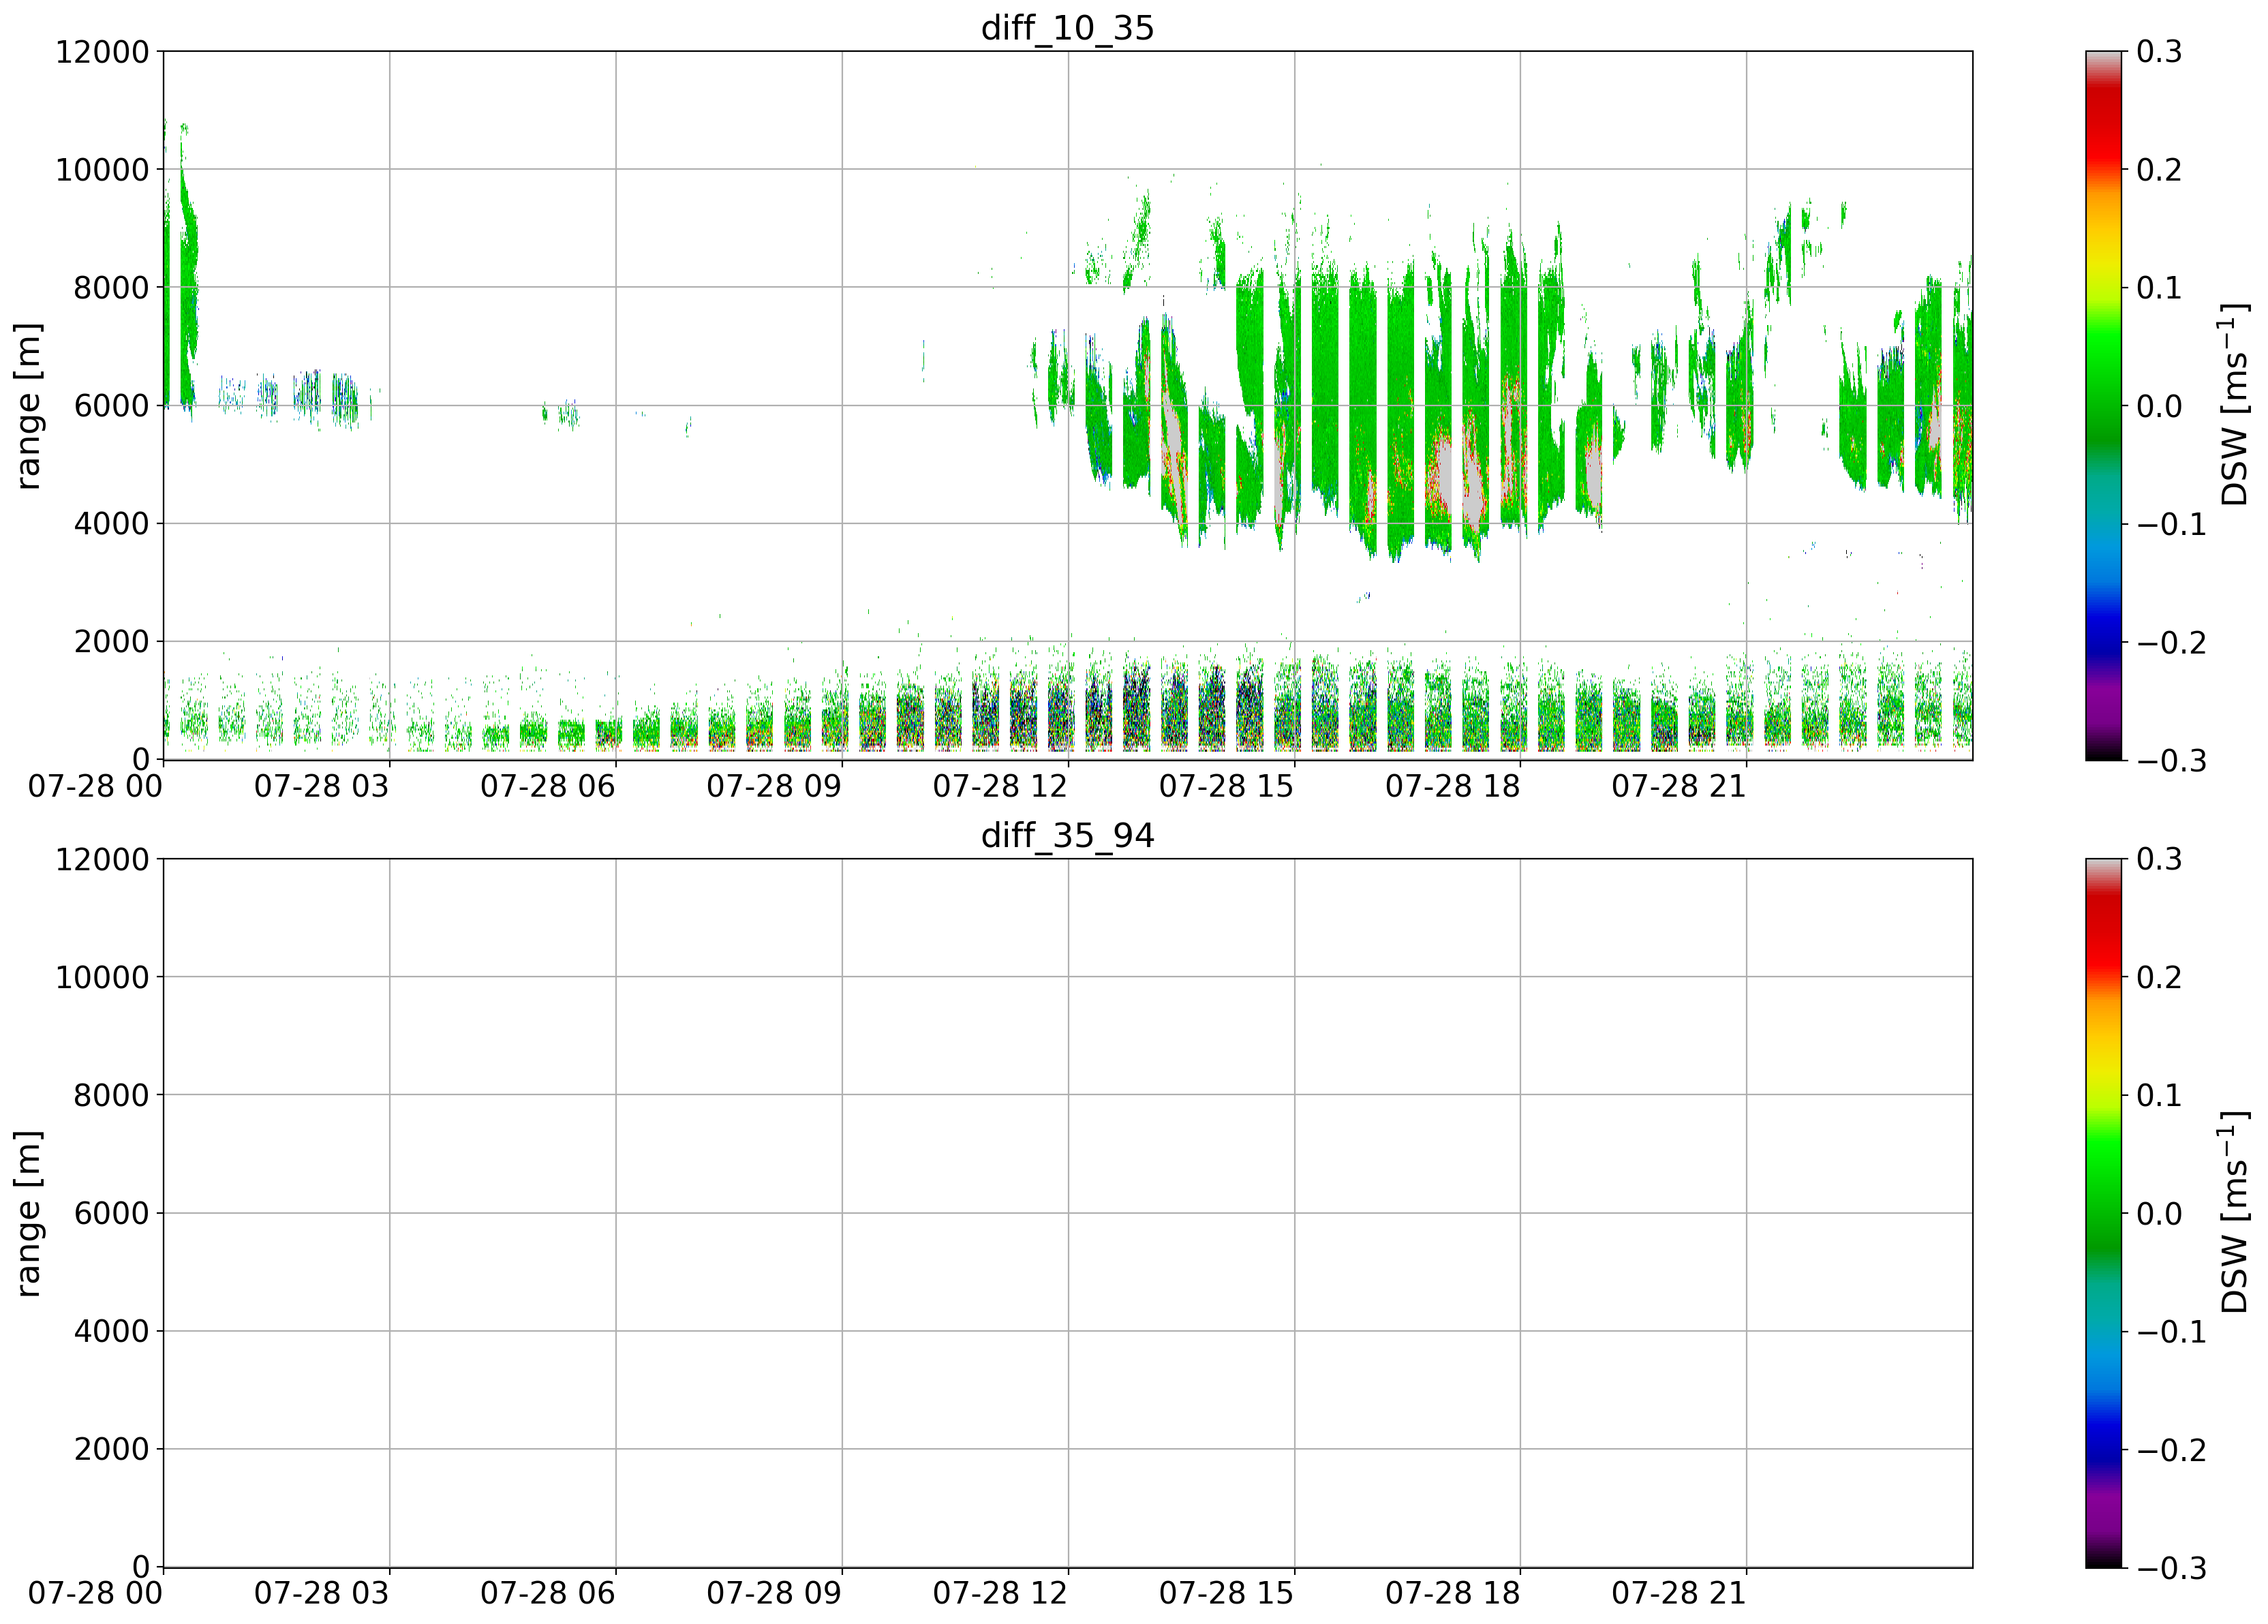Click the 0.0 tick on diff_10_35 colorbar
This screenshot has height=1624, width=2268.
2160,405
